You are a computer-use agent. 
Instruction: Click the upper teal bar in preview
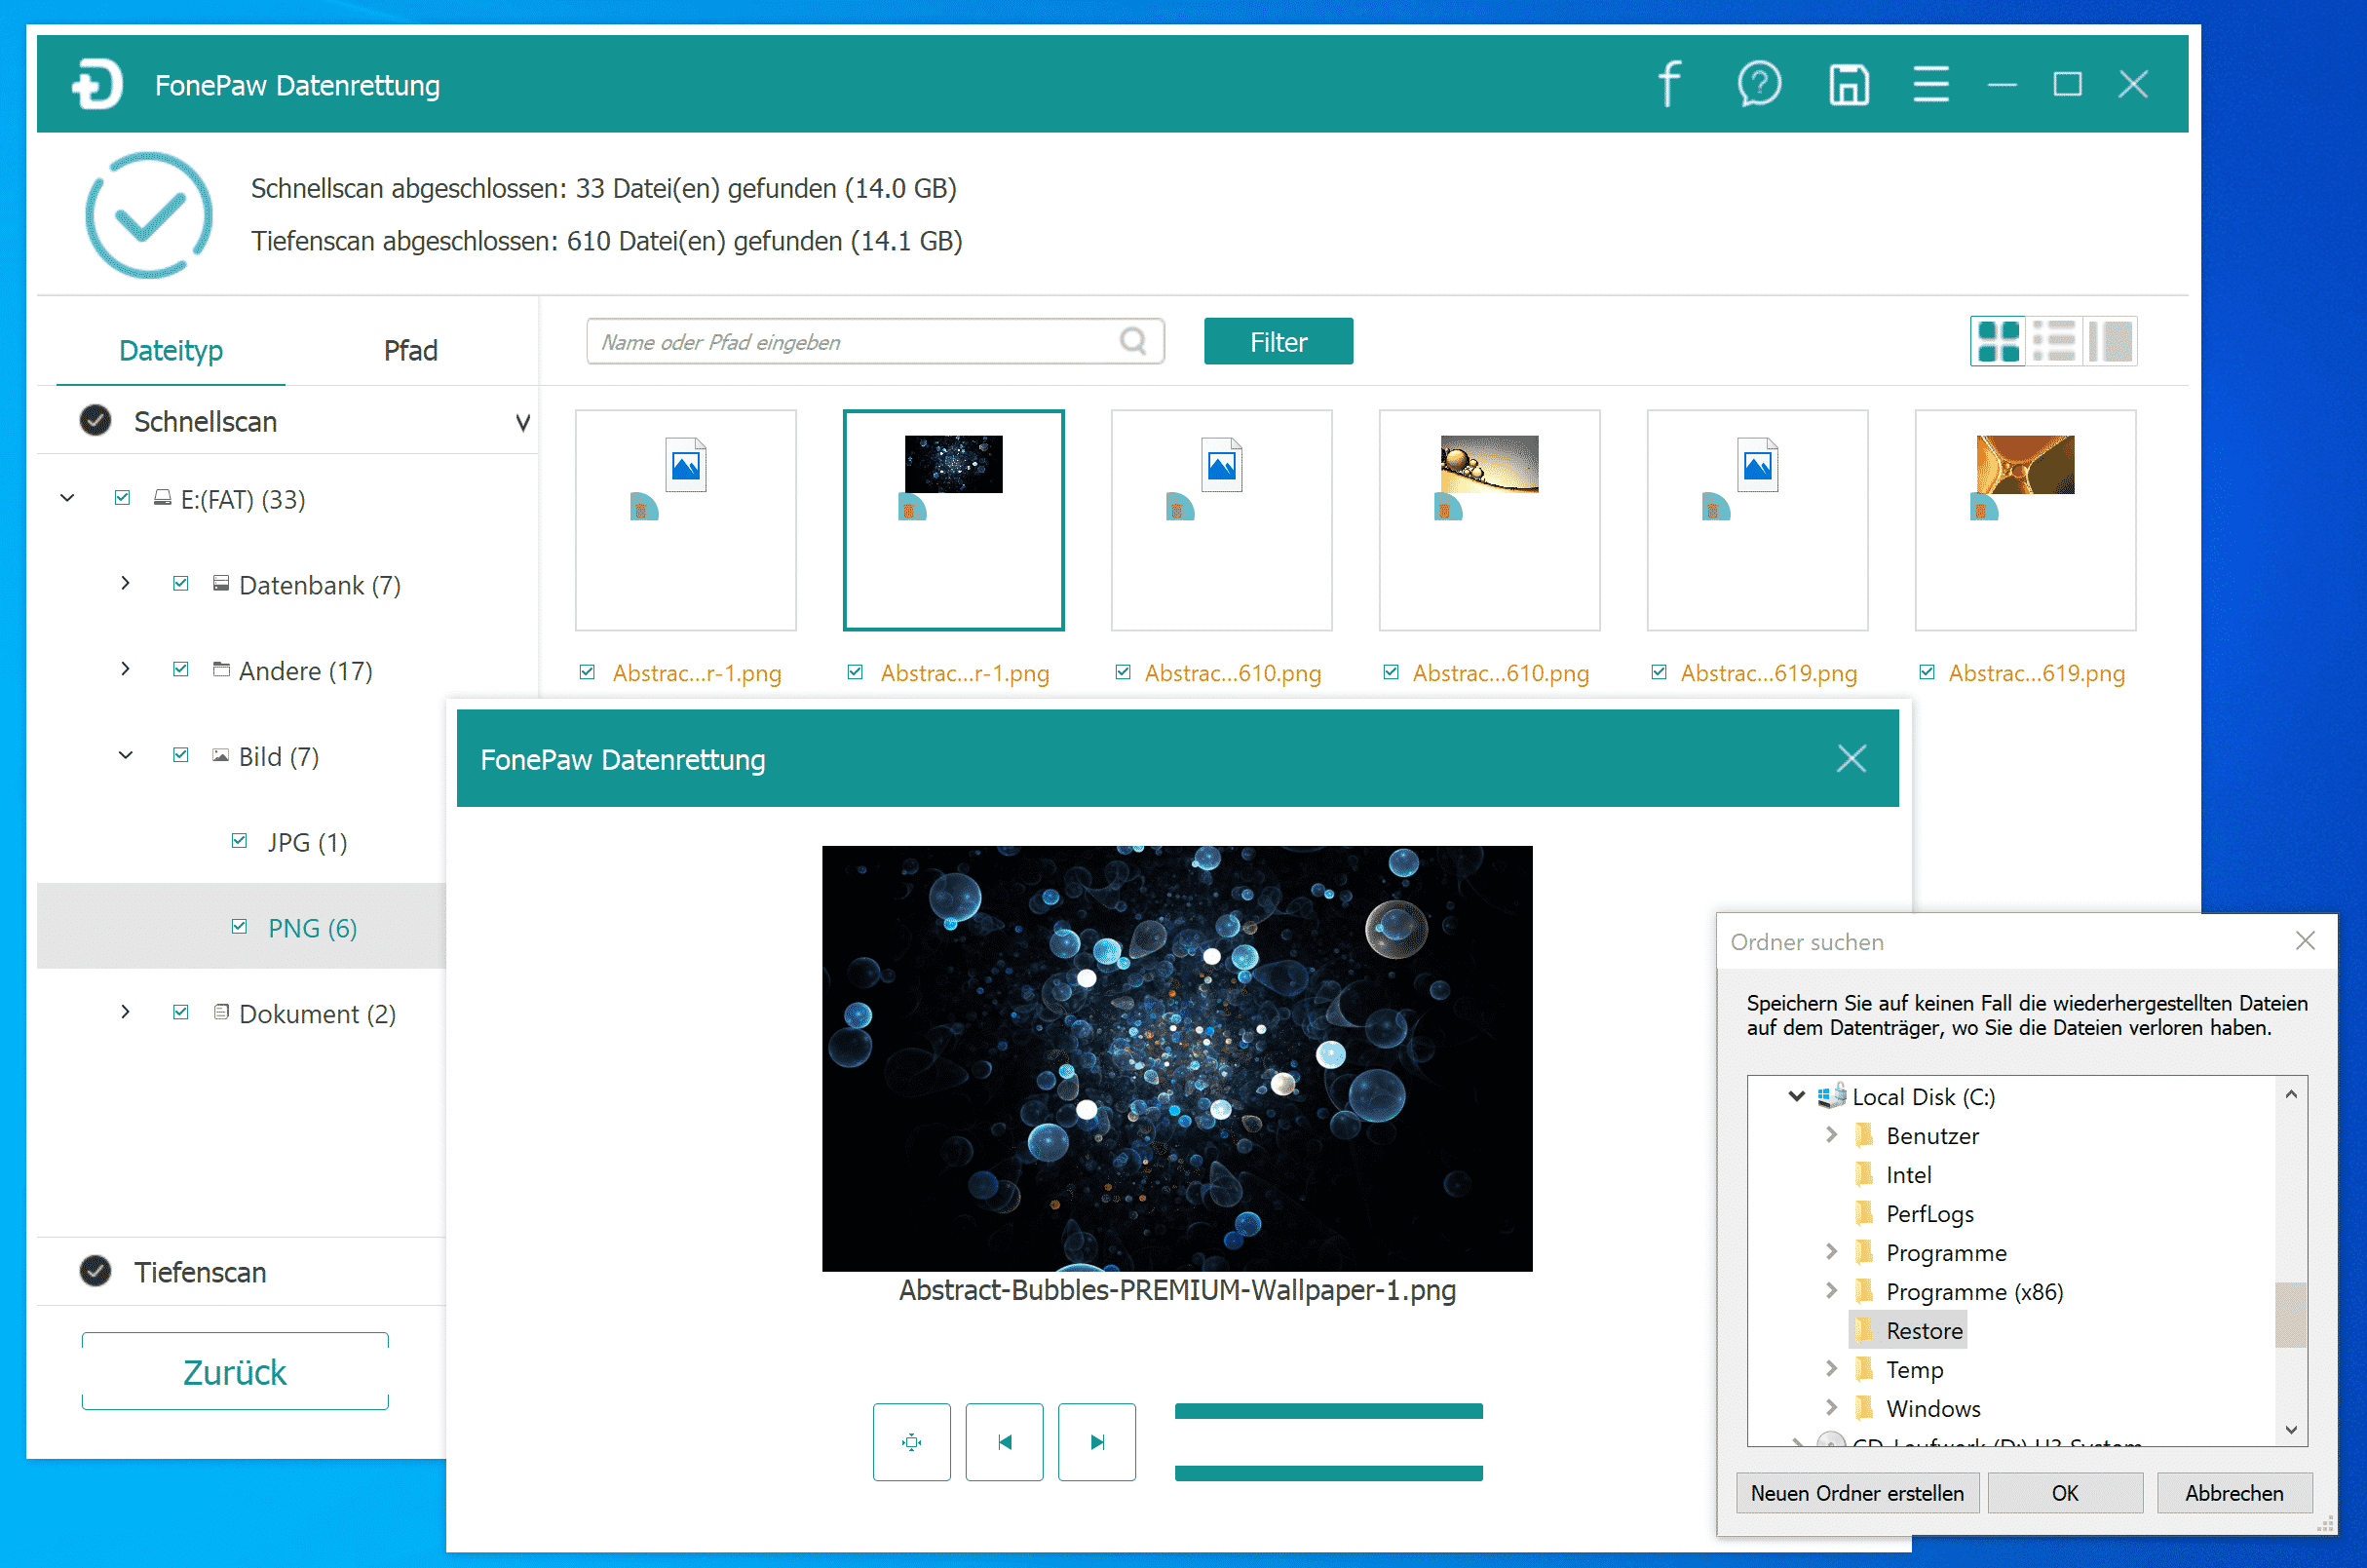(x=1328, y=1411)
